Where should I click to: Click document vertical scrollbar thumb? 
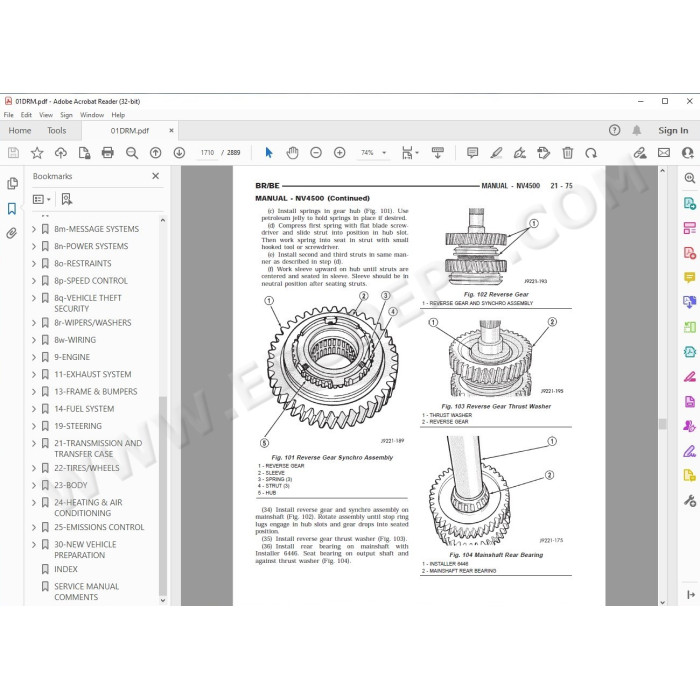click(662, 424)
